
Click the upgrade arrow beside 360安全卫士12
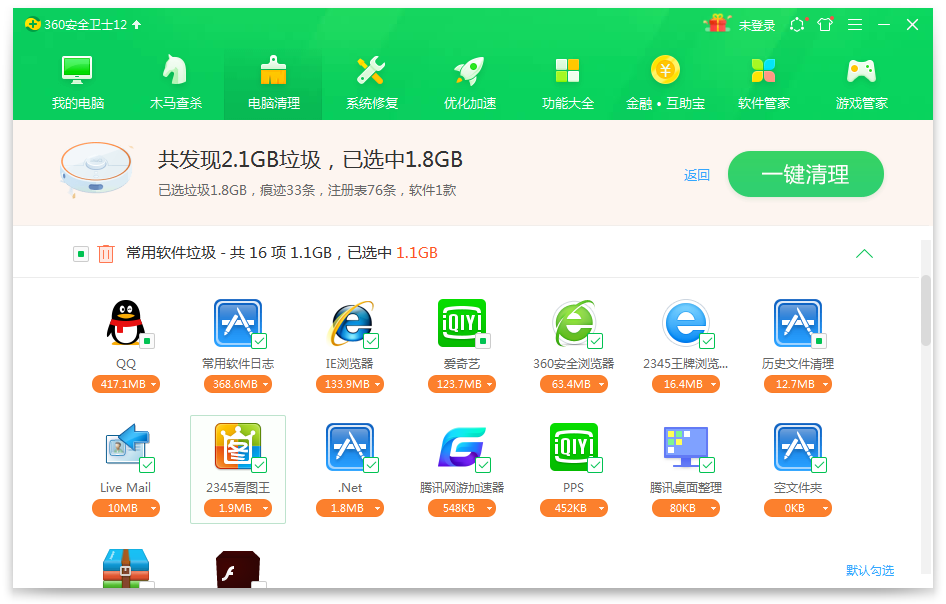click(136, 25)
